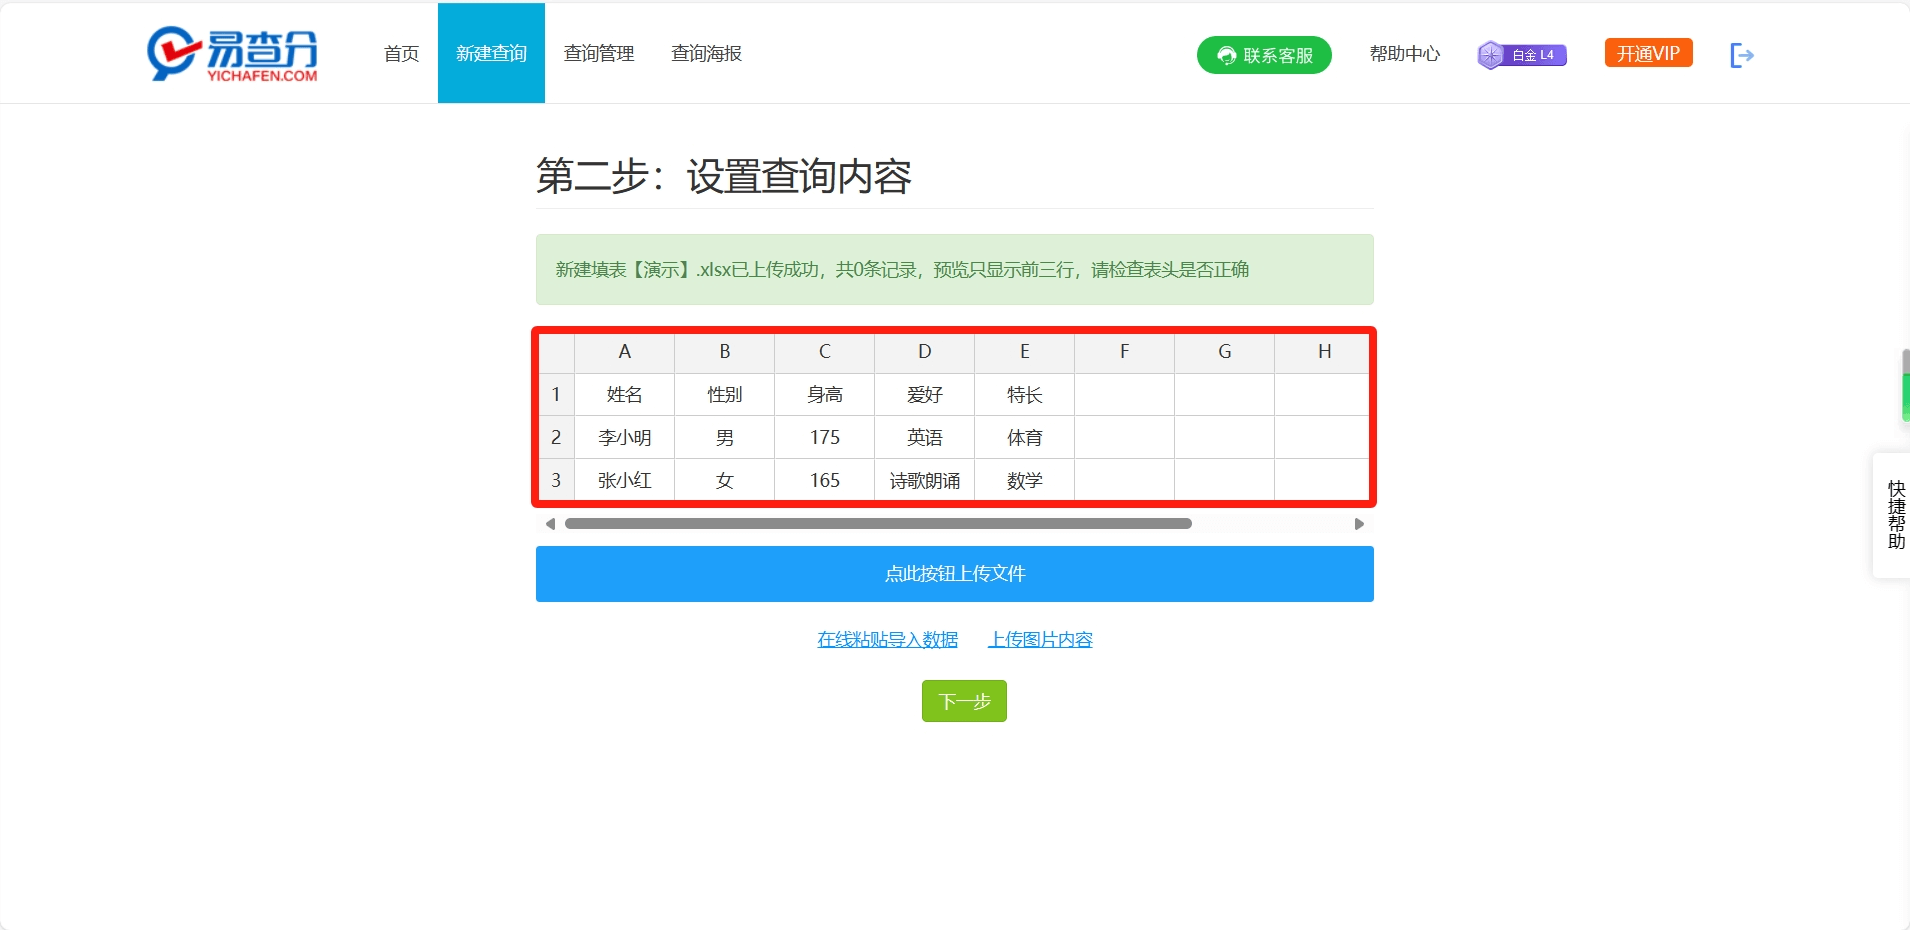Click the 165 cell
The height and width of the screenshot is (930, 1910).
[x=825, y=481]
